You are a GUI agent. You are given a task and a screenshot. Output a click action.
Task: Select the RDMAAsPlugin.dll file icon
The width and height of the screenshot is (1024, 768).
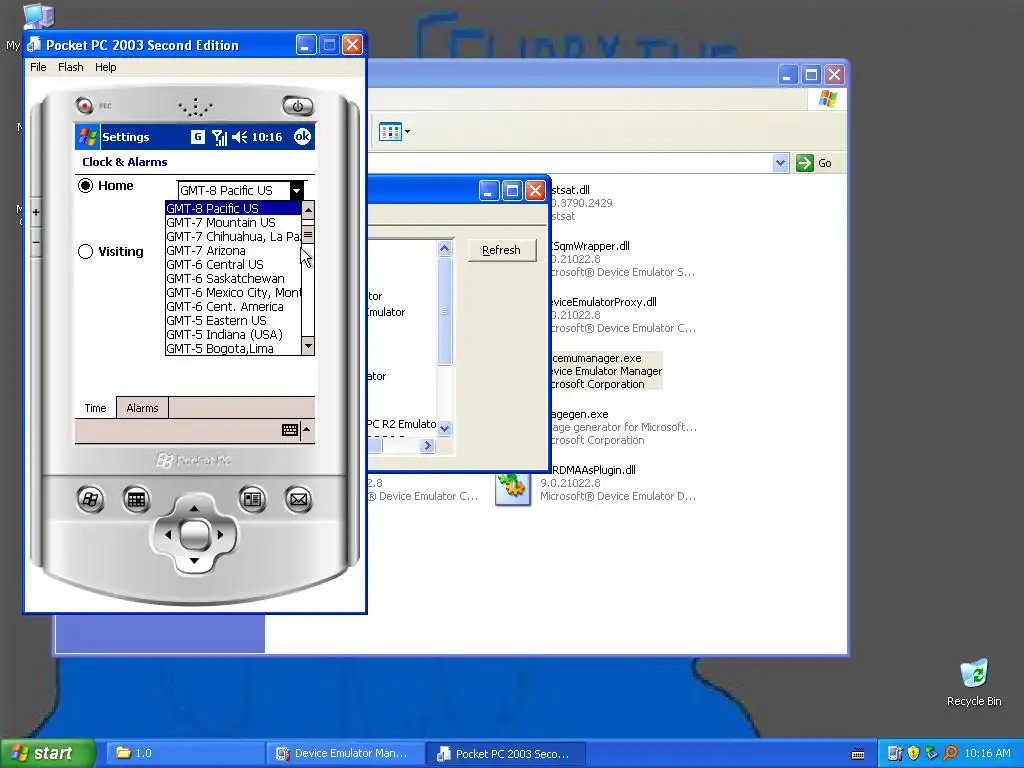[x=513, y=488]
